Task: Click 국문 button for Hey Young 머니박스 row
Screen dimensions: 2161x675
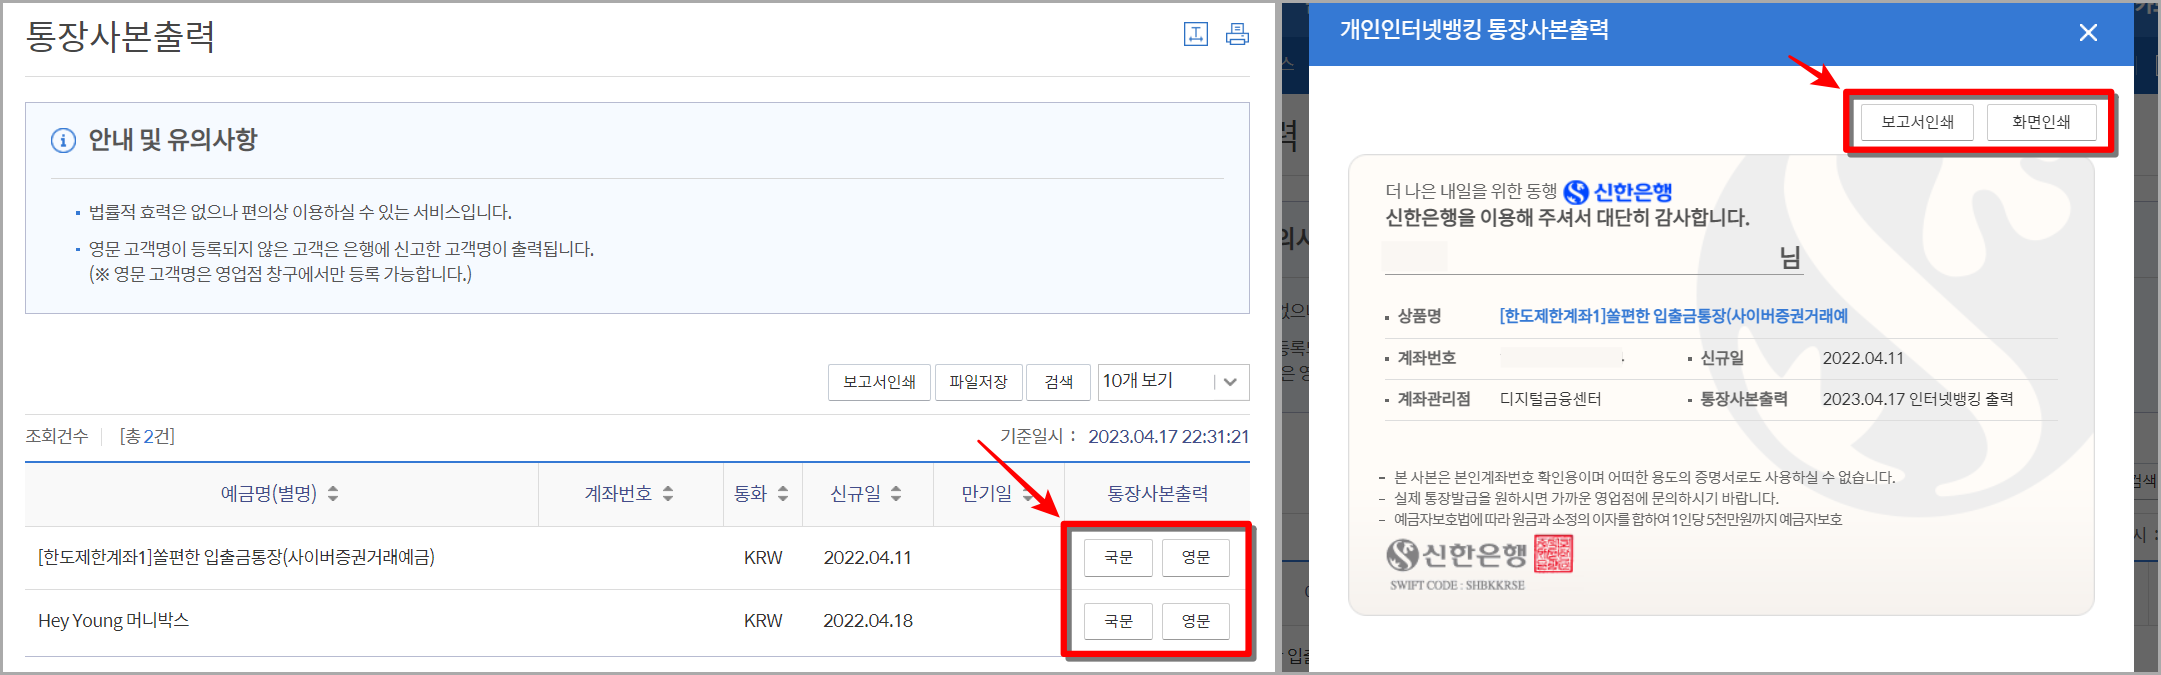Action: click(x=1118, y=621)
